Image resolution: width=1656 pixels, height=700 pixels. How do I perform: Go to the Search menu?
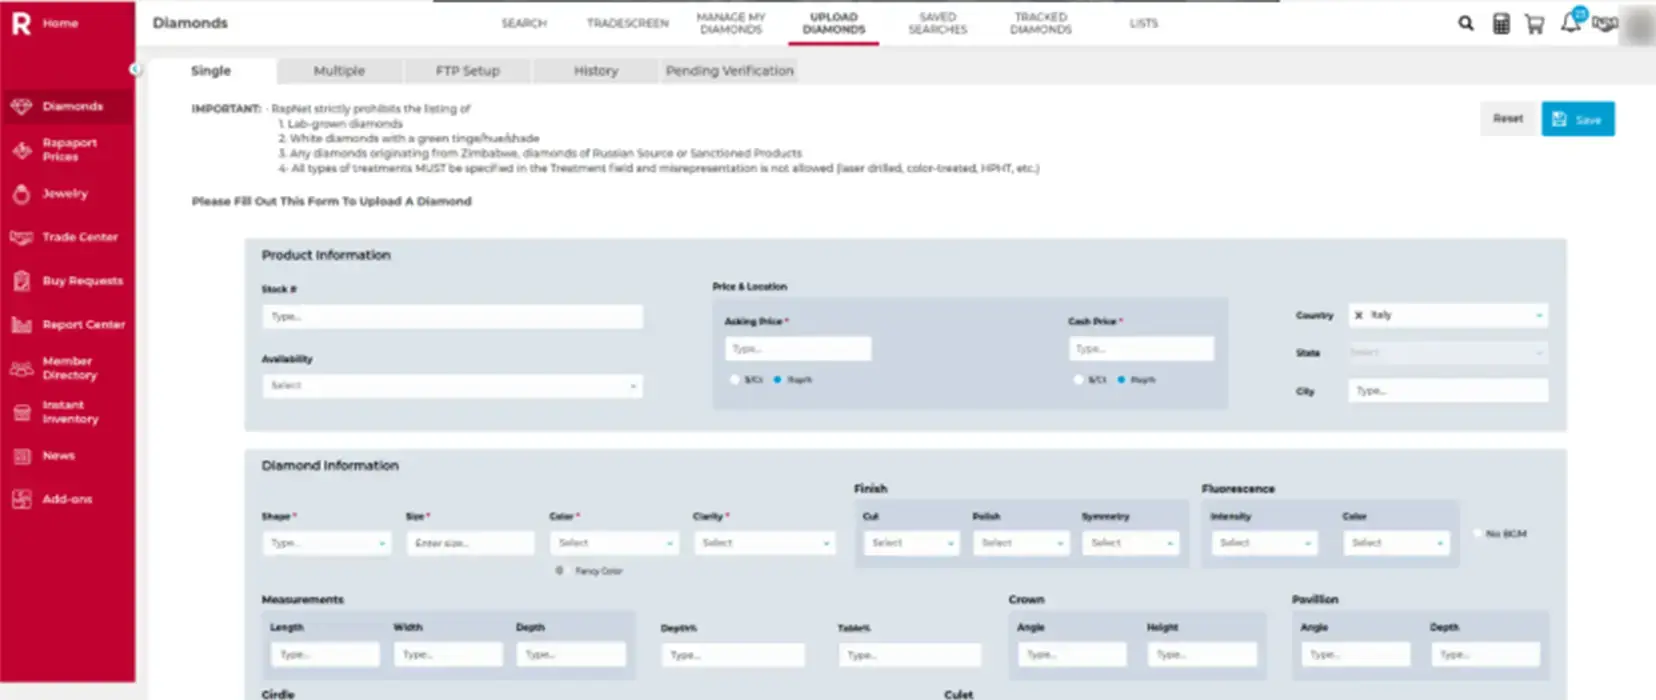pos(524,23)
